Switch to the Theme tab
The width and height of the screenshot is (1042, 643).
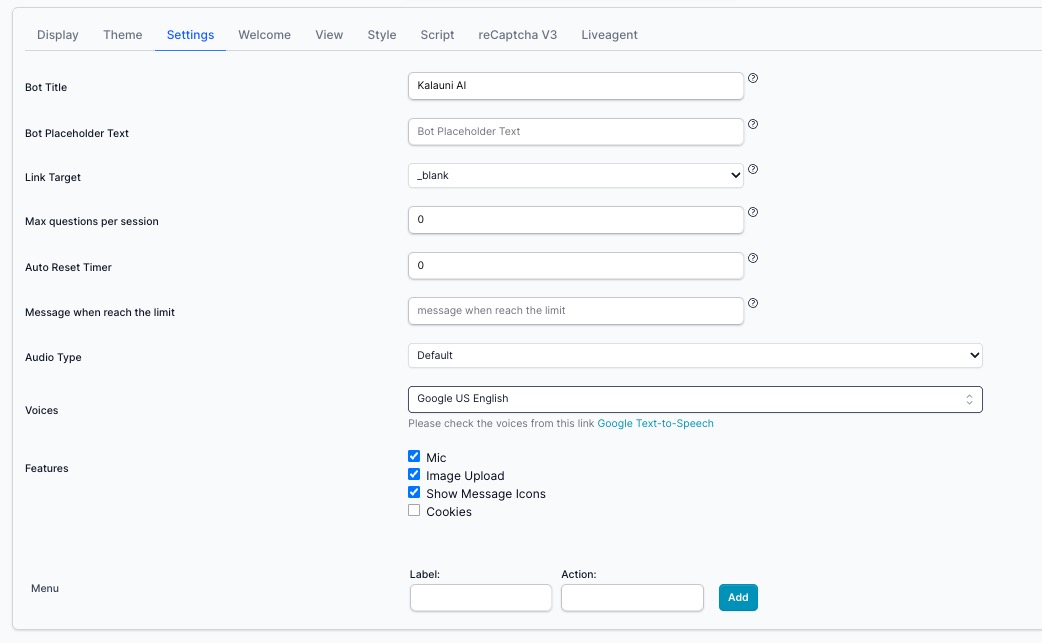[122, 34]
